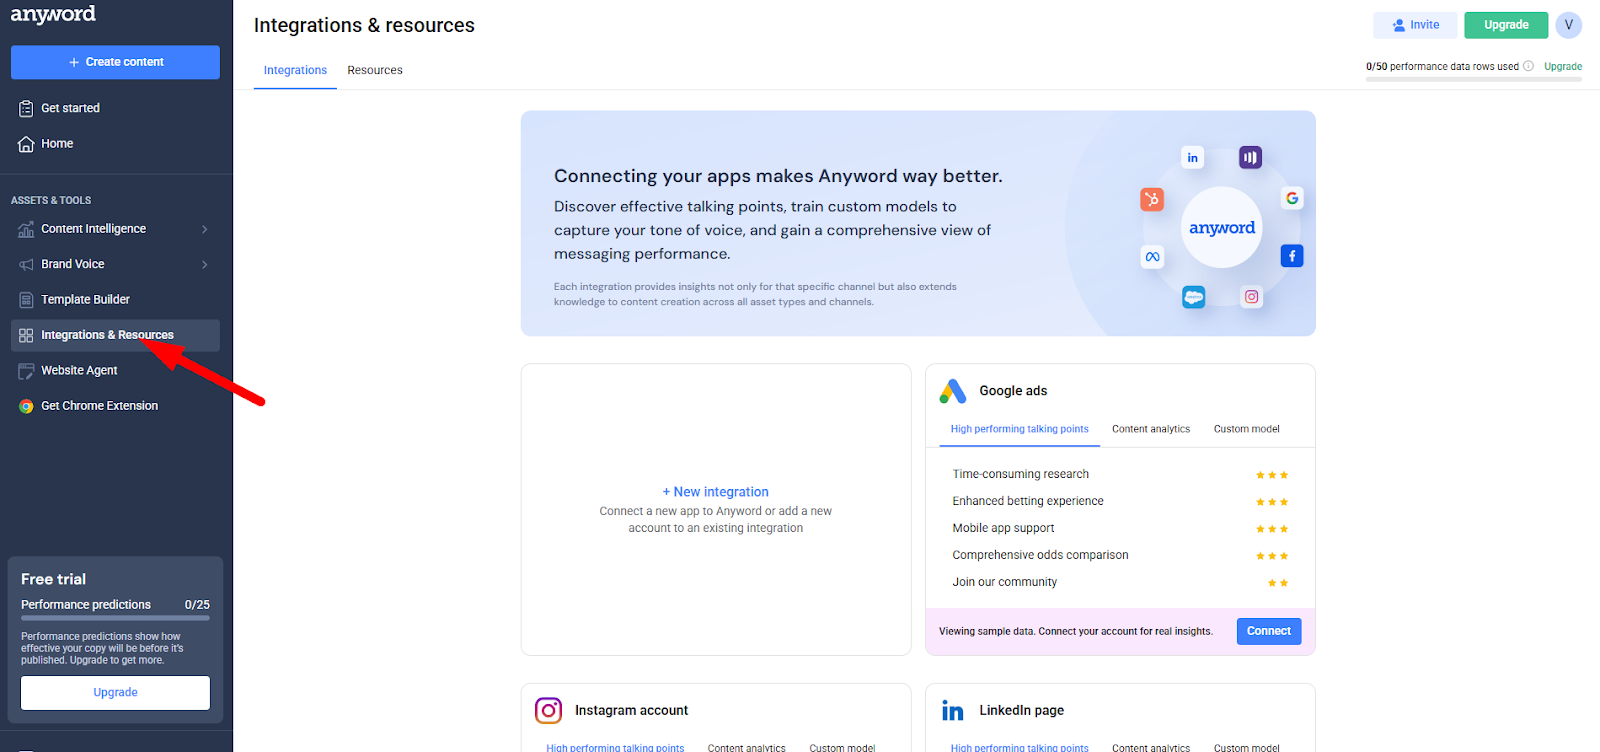Click the person icon on the Invite button
Viewport: 1600px width, 752px height.
(1398, 25)
